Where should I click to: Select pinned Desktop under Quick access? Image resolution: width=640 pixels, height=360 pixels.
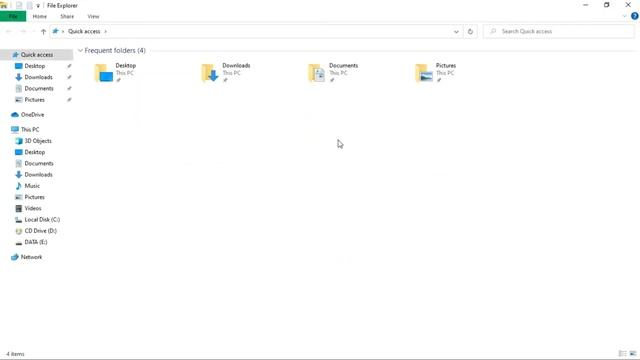tap(35, 66)
